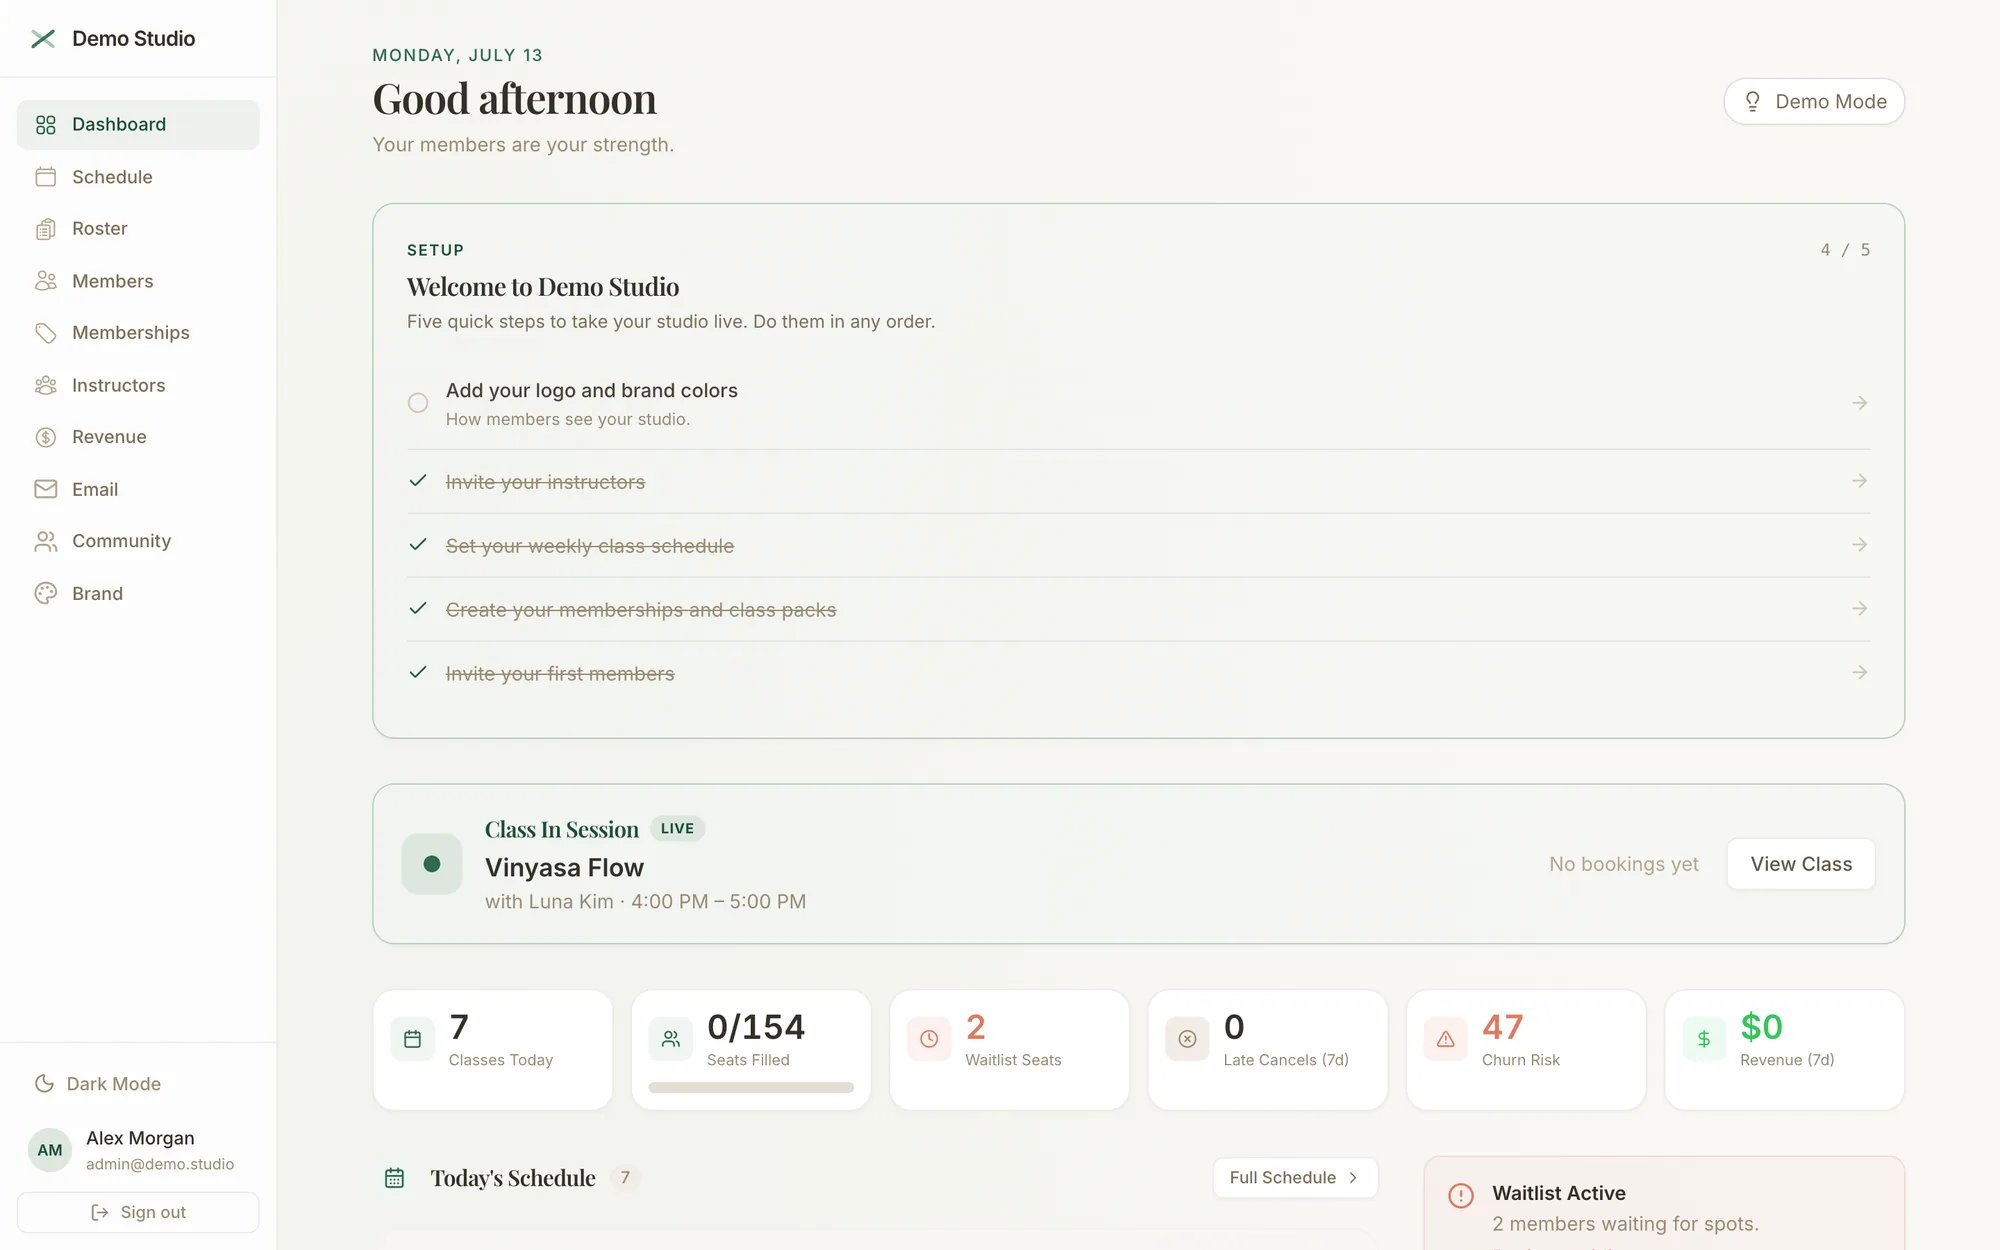Click the 47 Churn Risk value

coord(1503,1027)
